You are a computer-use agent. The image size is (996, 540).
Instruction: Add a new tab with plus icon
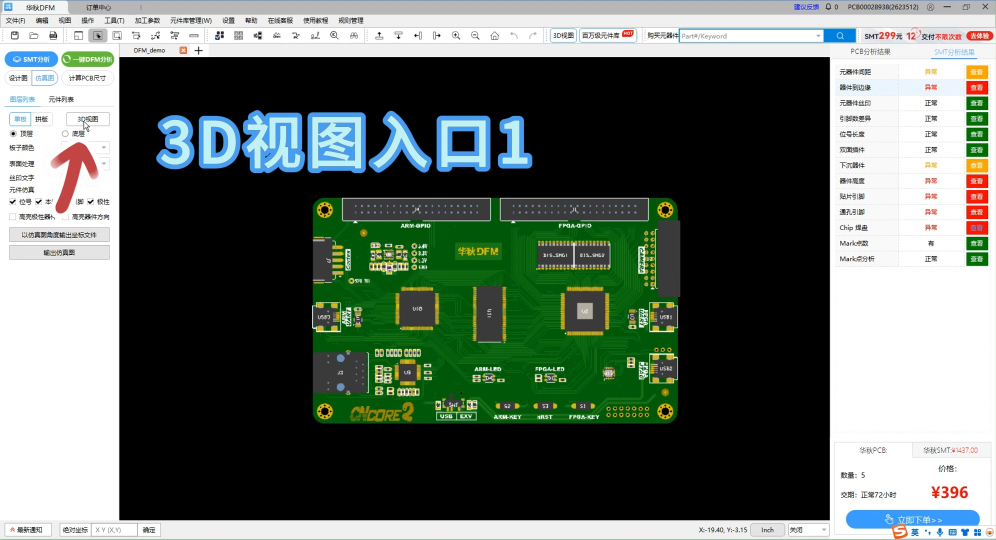tap(198, 50)
